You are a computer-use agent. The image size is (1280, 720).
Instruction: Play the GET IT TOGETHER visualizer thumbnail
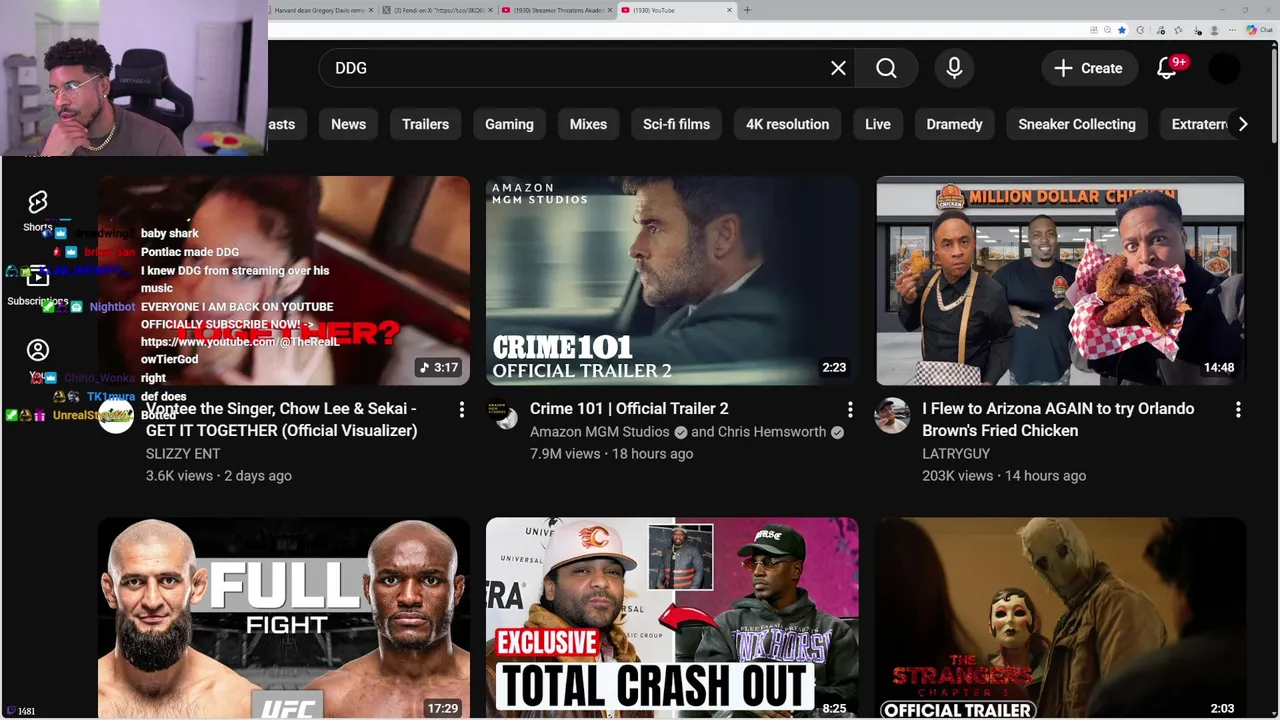tap(284, 281)
